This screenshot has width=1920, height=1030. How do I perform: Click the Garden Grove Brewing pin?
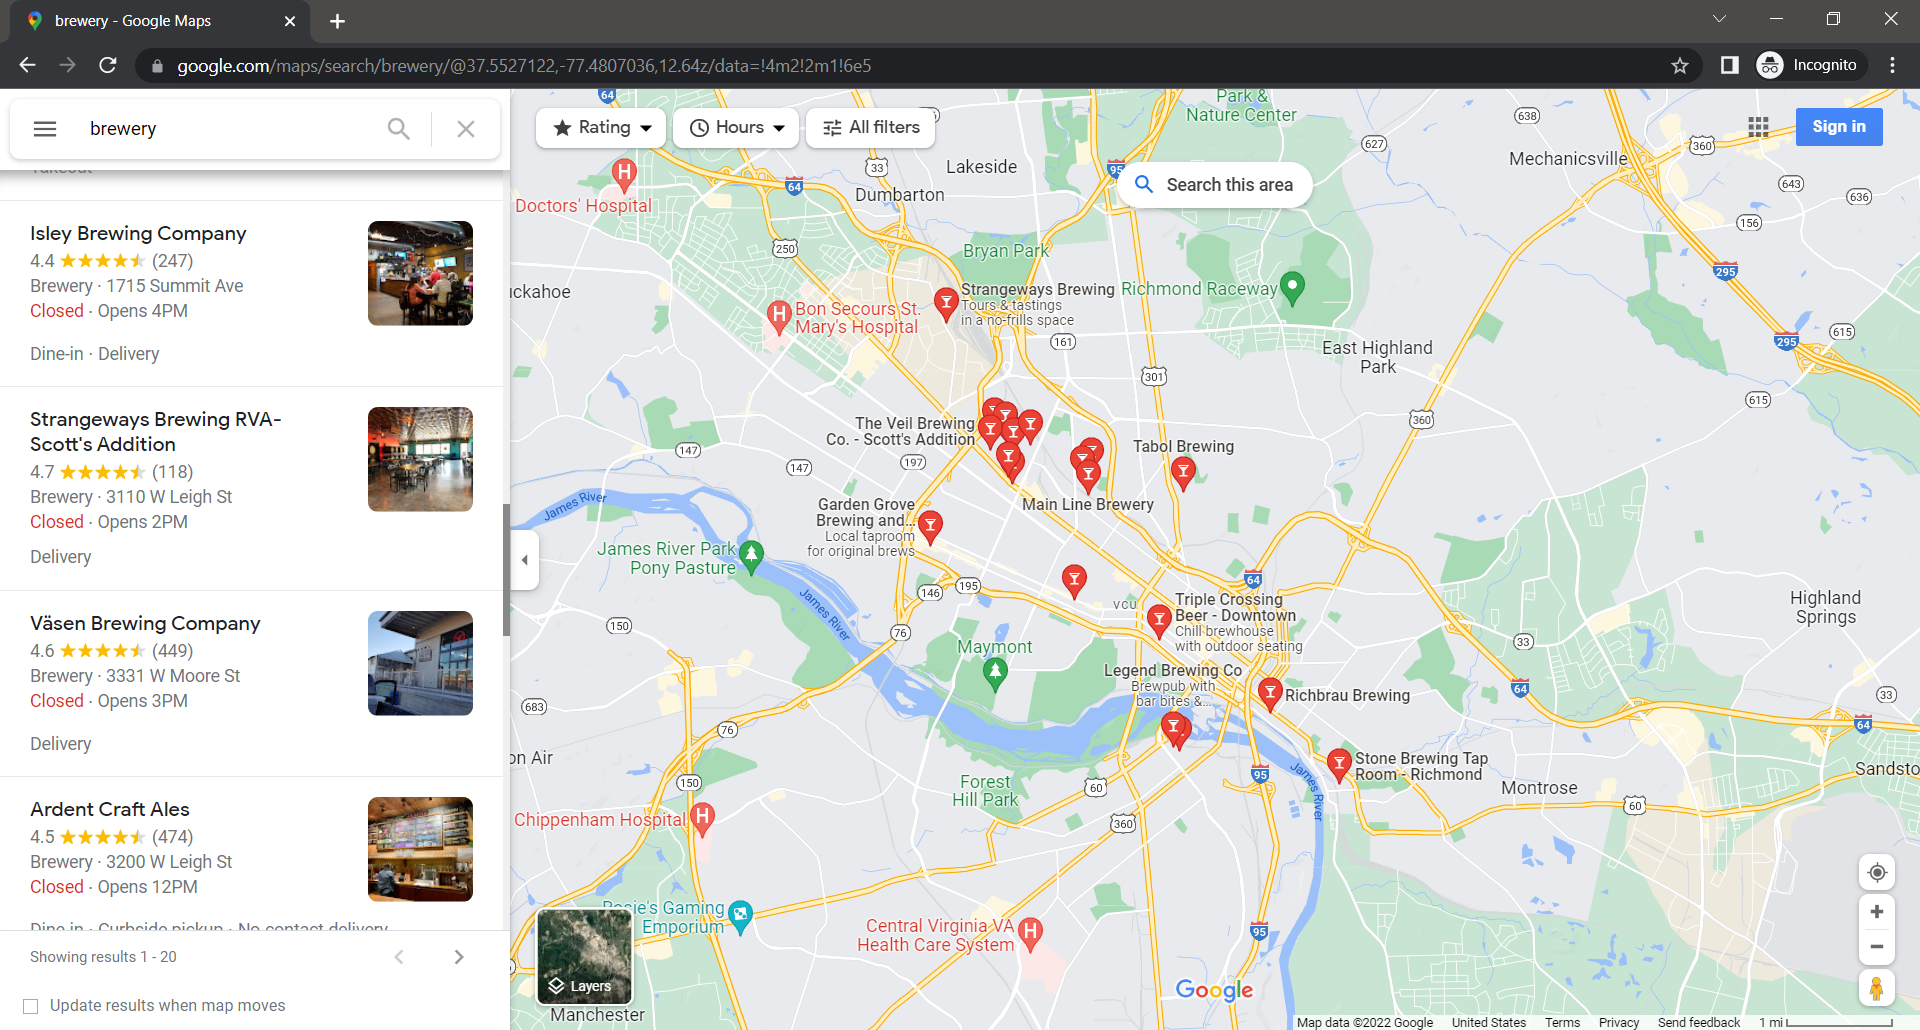(x=930, y=526)
